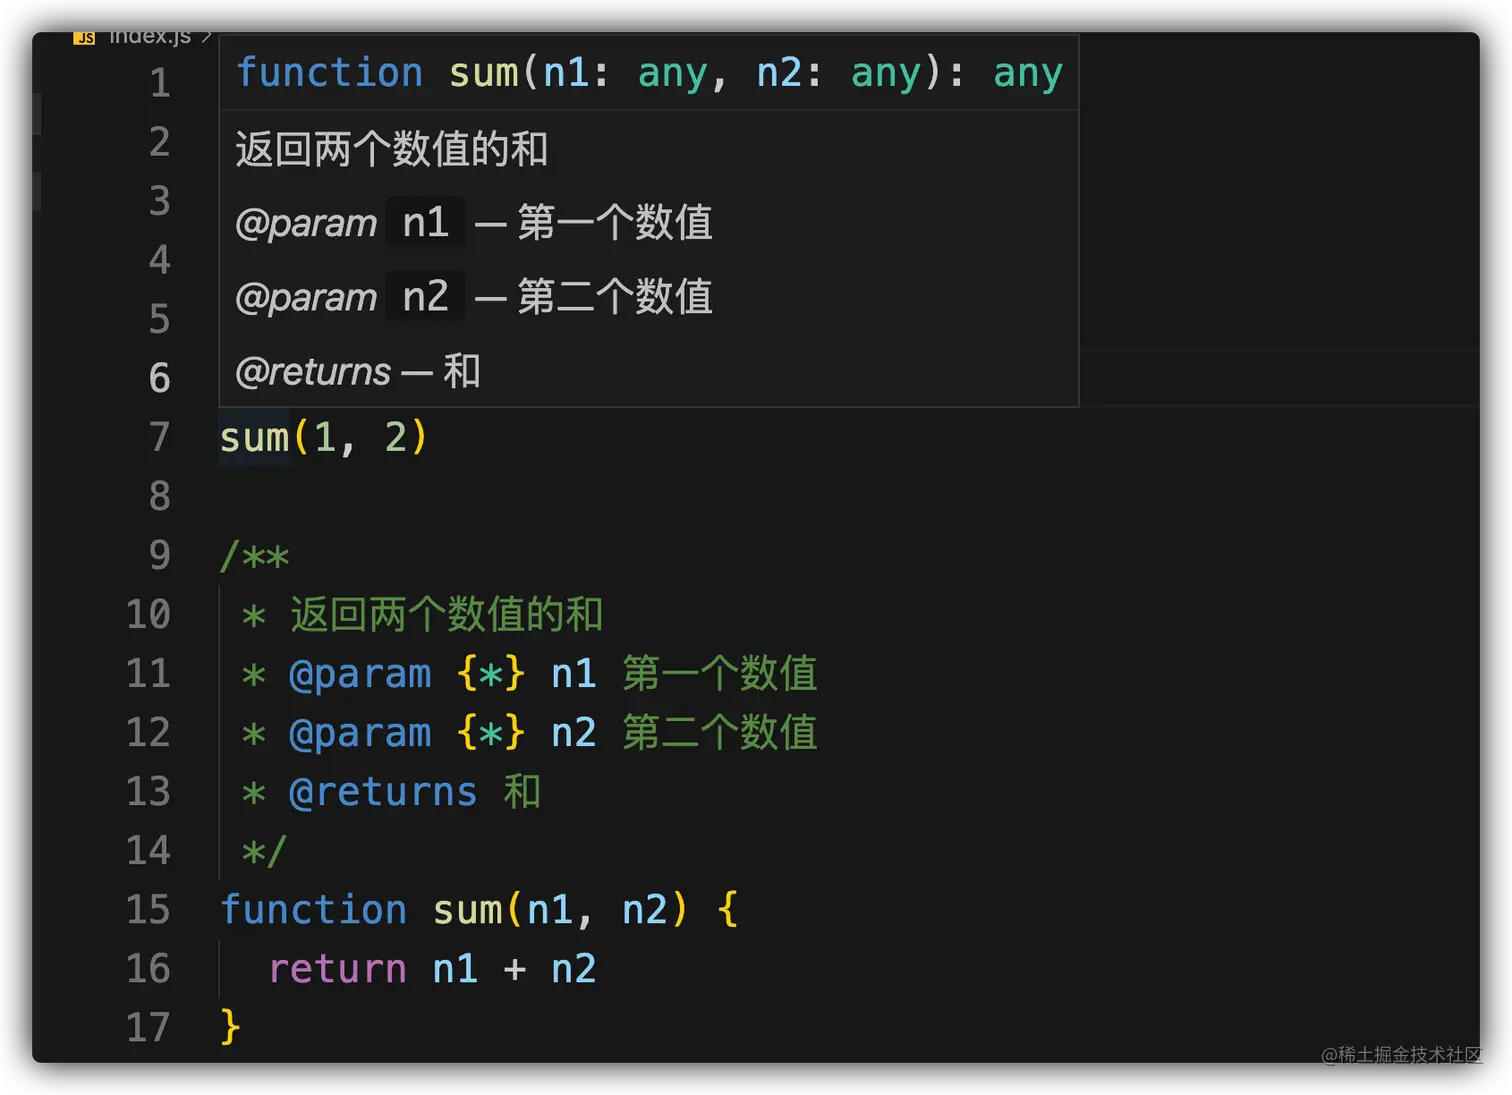Click the function keyword on line 15

point(313,909)
